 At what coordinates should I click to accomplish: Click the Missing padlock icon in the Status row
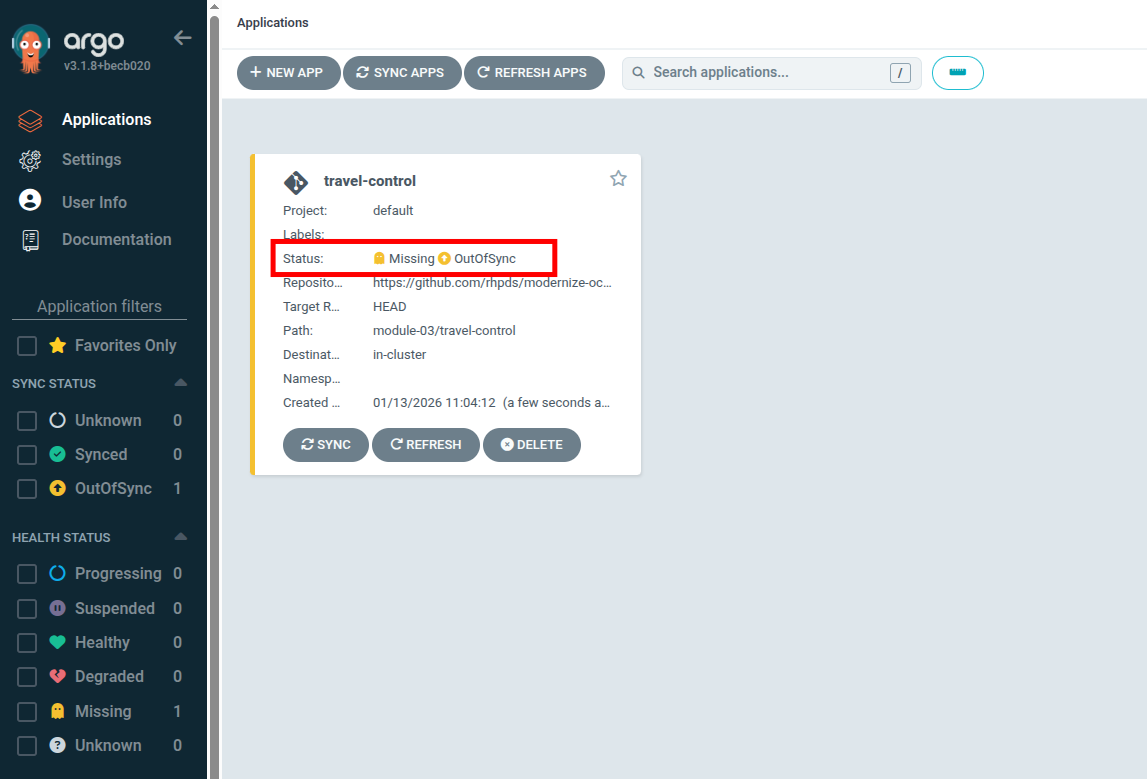point(379,258)
